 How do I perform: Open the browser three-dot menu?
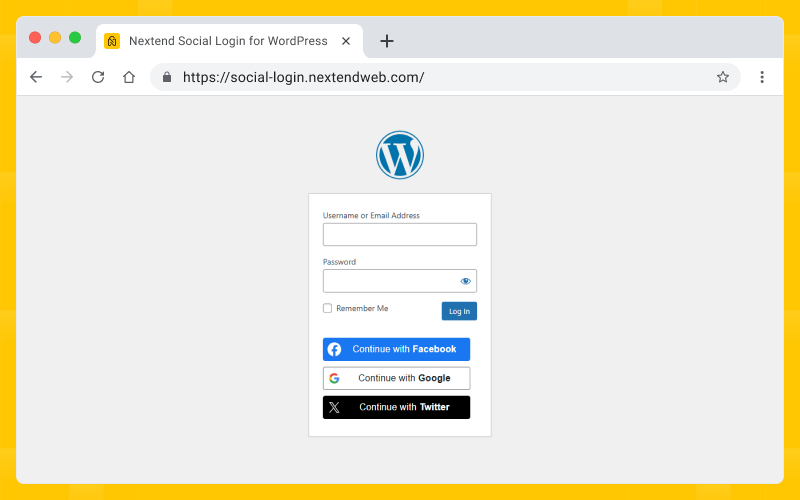(762, 77)
